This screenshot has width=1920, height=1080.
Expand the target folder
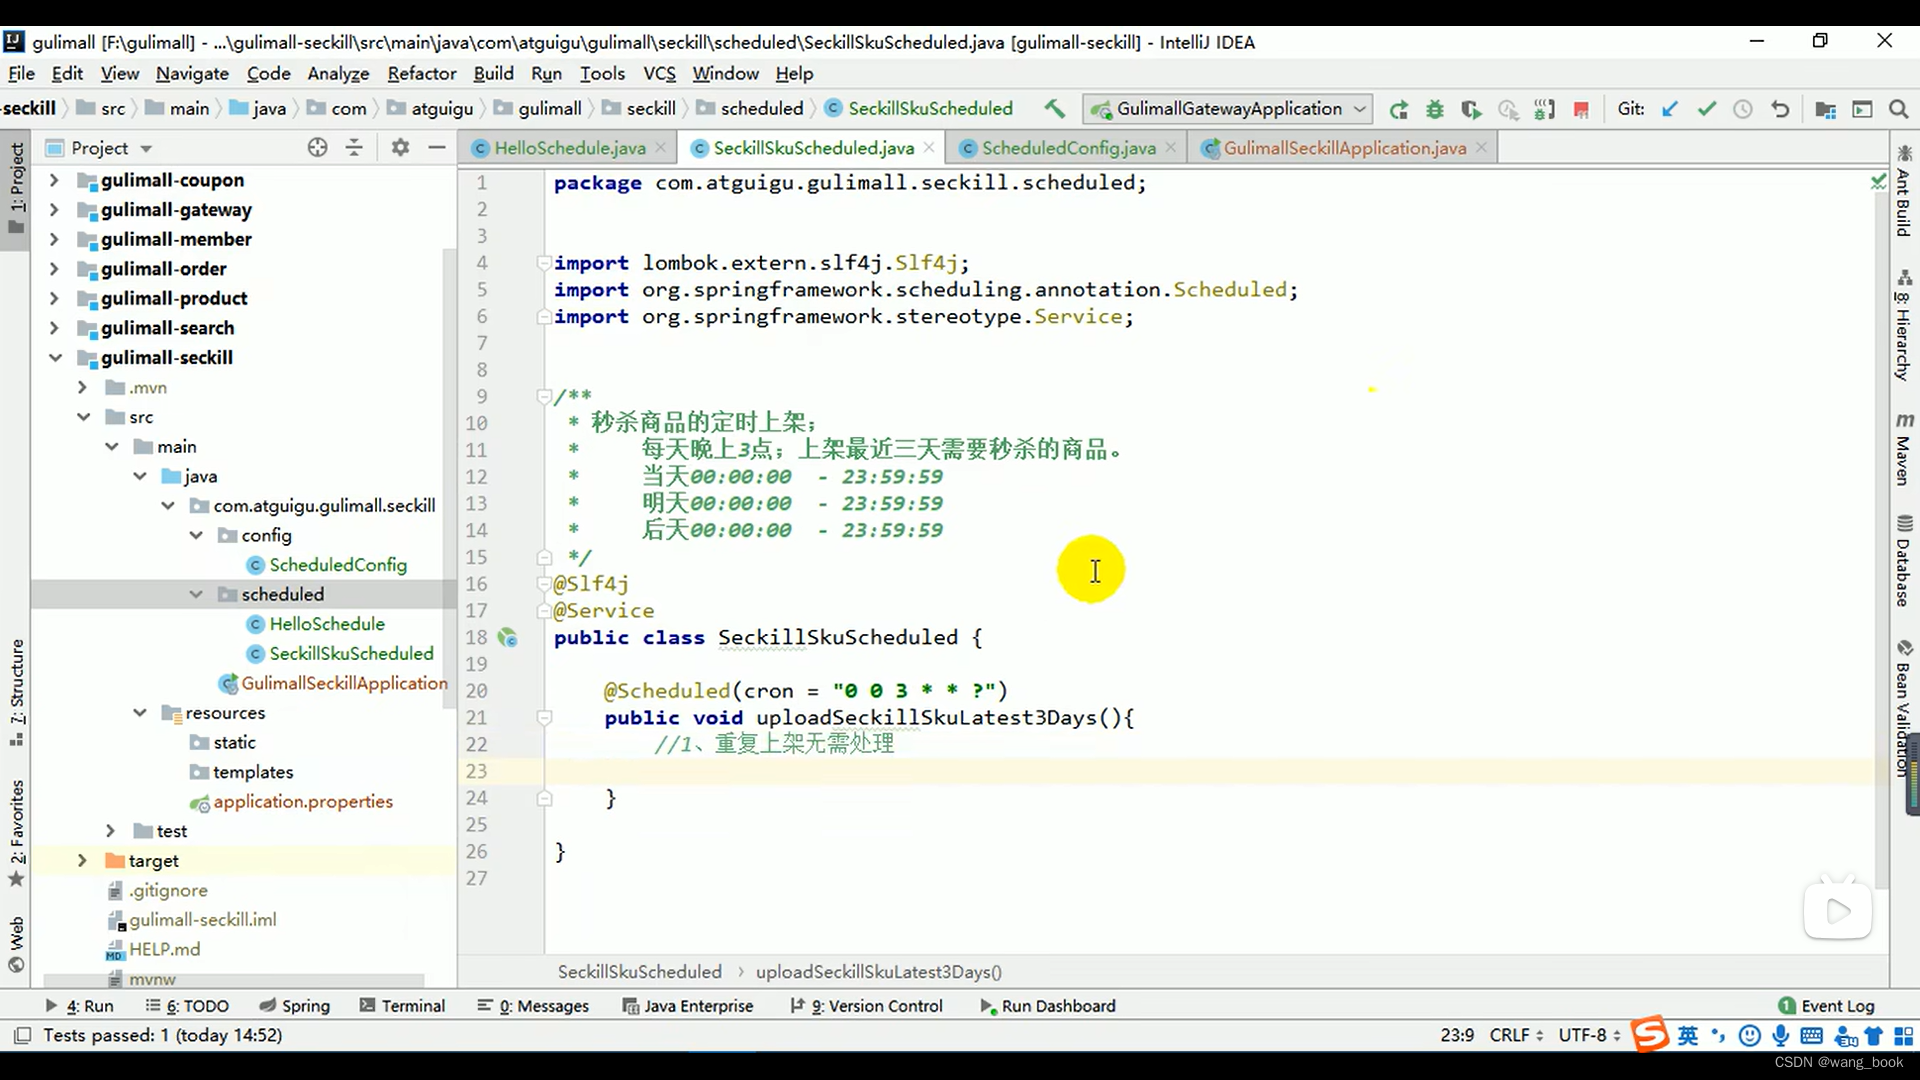click(x=83, y=860)
